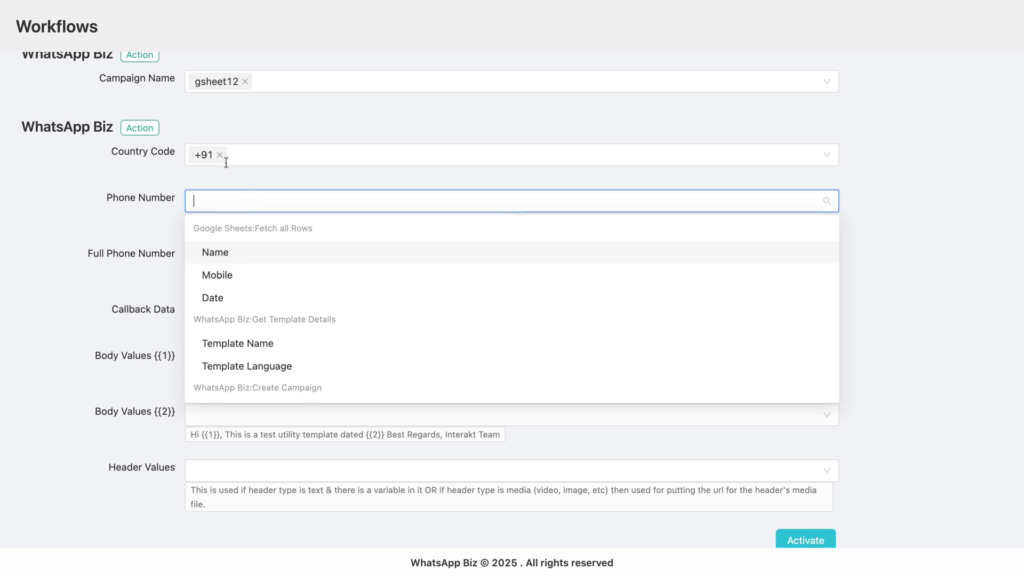
Task: Pick Template Language from the list
Action: coord(512,366)
